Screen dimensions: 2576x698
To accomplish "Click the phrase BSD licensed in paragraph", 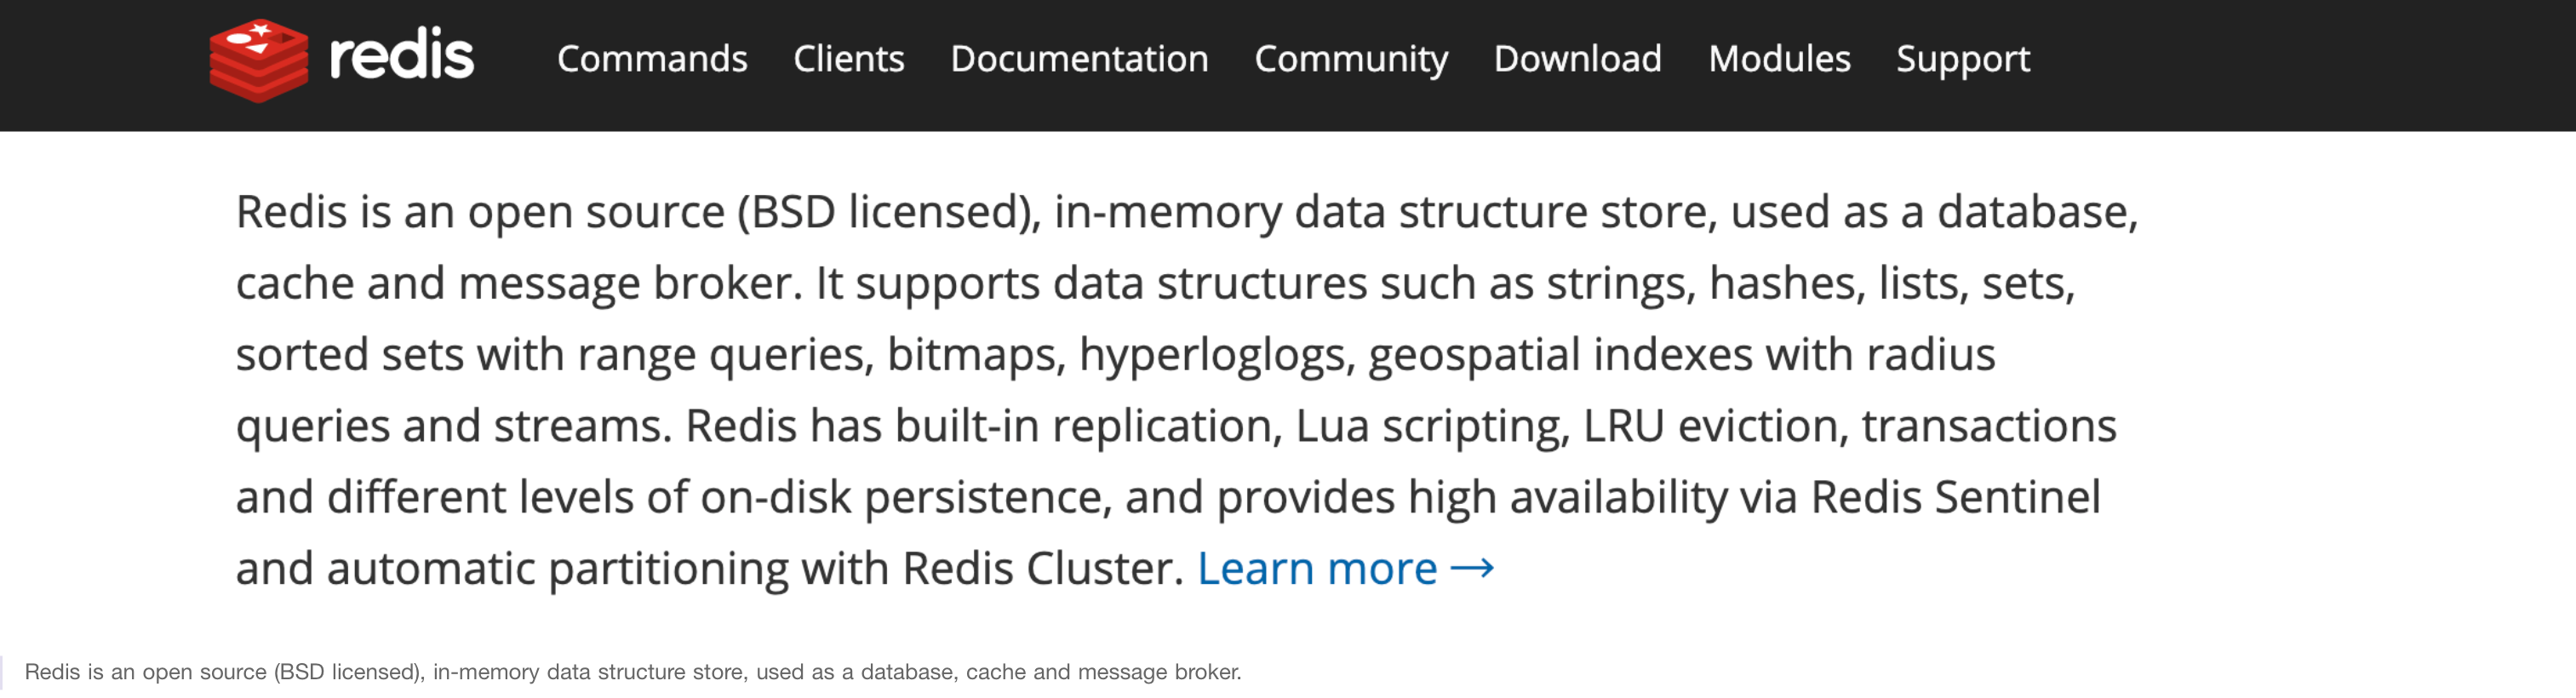I will pos(885,212).
